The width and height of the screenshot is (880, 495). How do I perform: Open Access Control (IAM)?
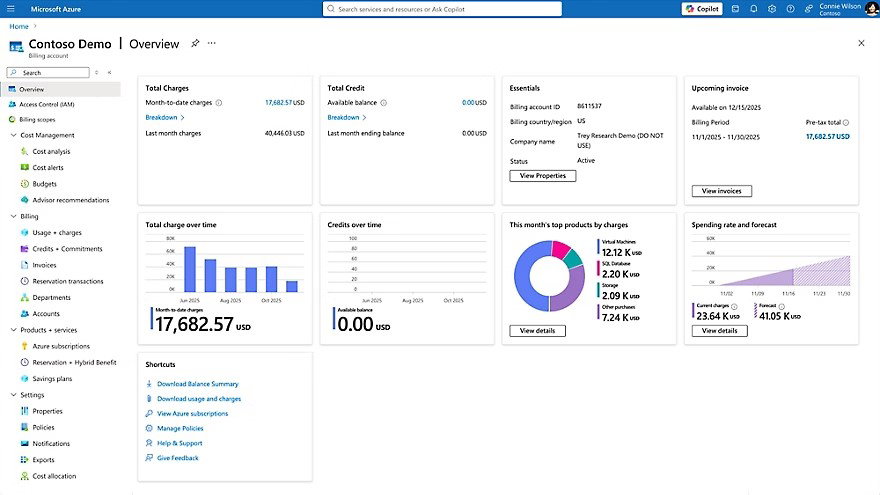(47, 104)
